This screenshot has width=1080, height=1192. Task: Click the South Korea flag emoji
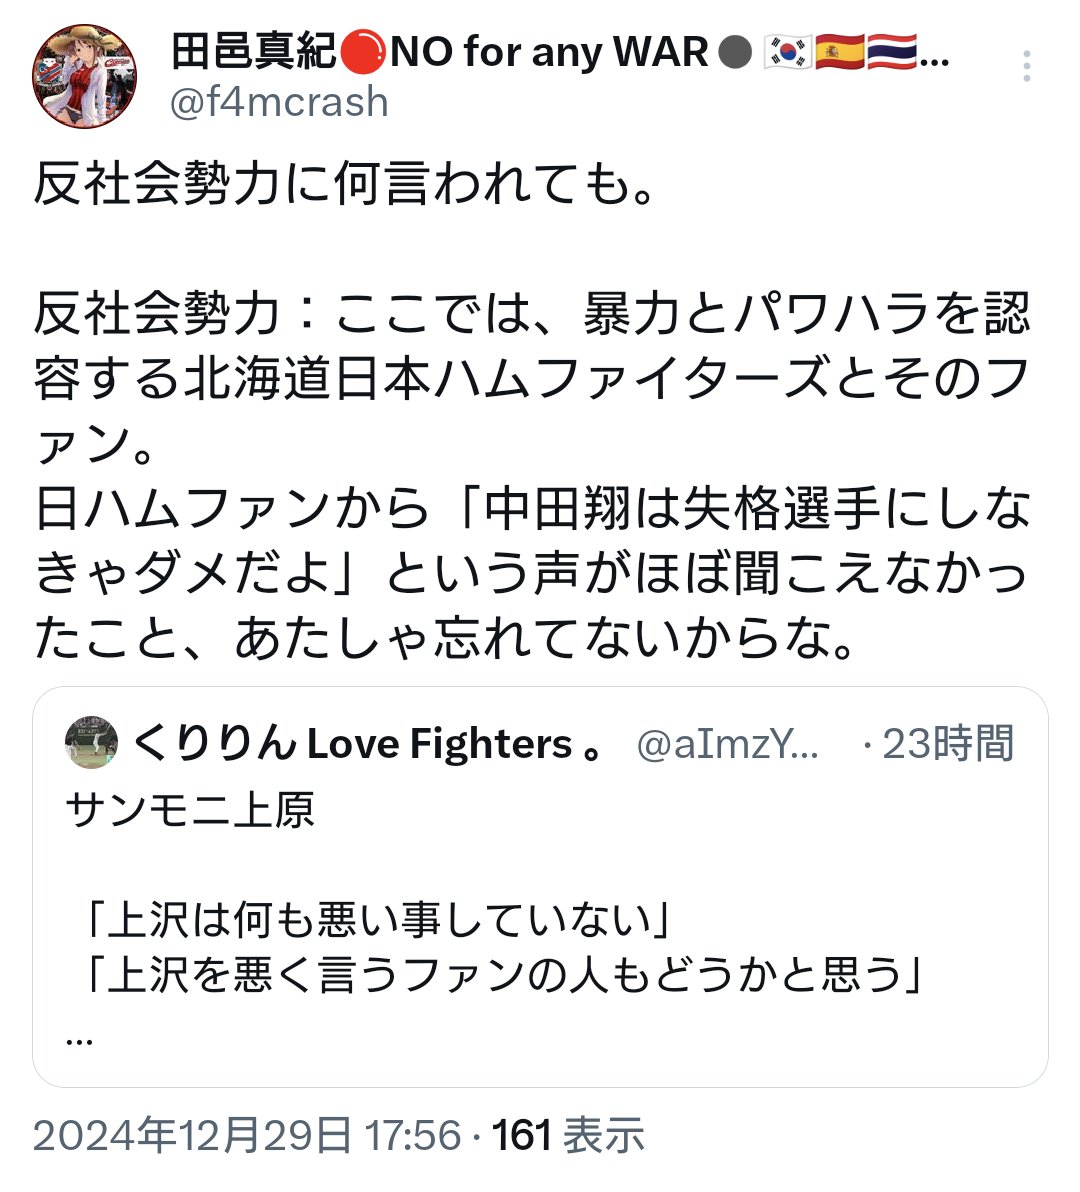tap(787, 52)
